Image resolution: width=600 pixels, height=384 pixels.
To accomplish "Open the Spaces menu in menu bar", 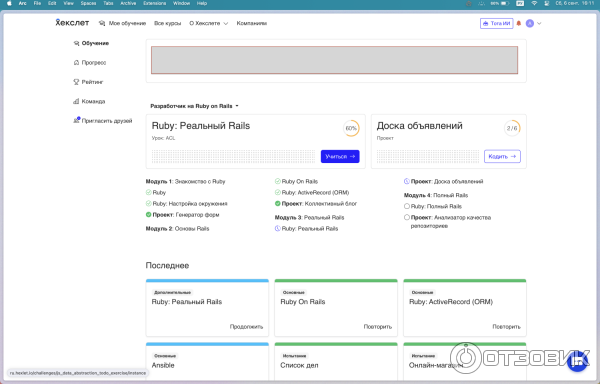I will click(88, 3).
